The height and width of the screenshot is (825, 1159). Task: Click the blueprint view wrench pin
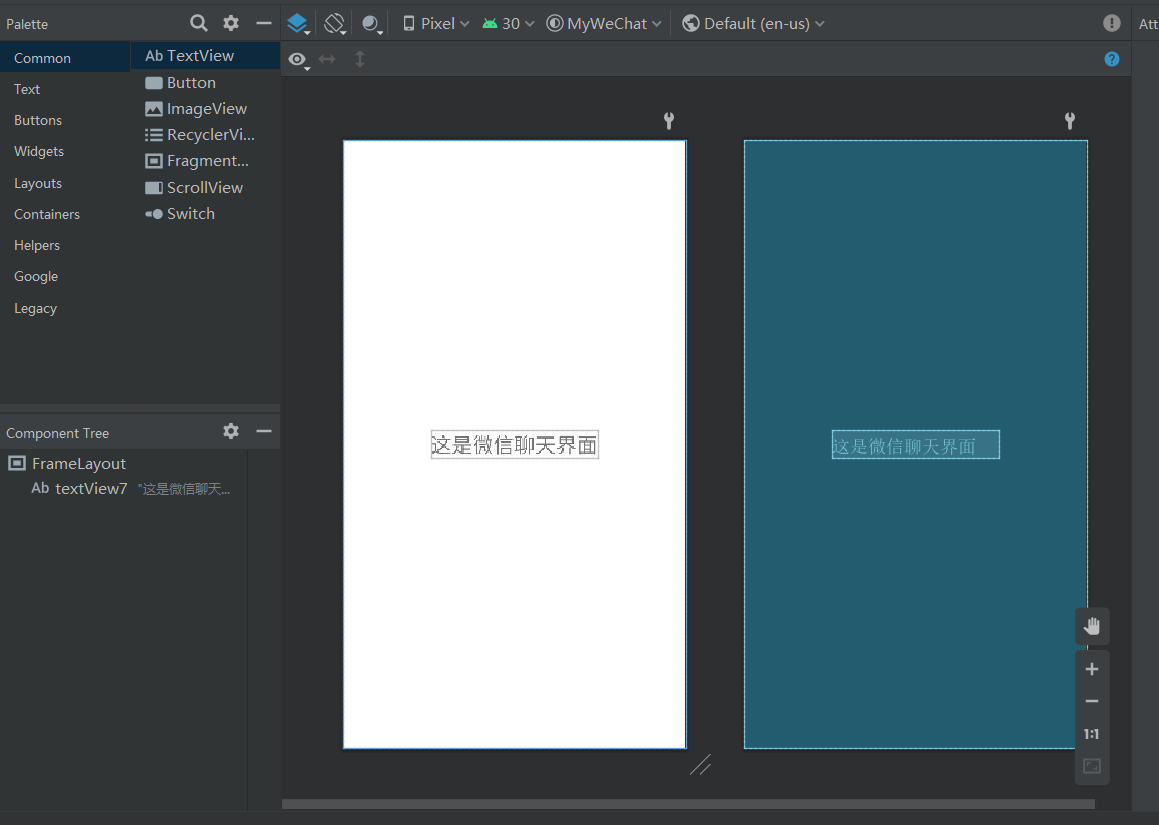pyautogui.click(x=1070, y=120)
